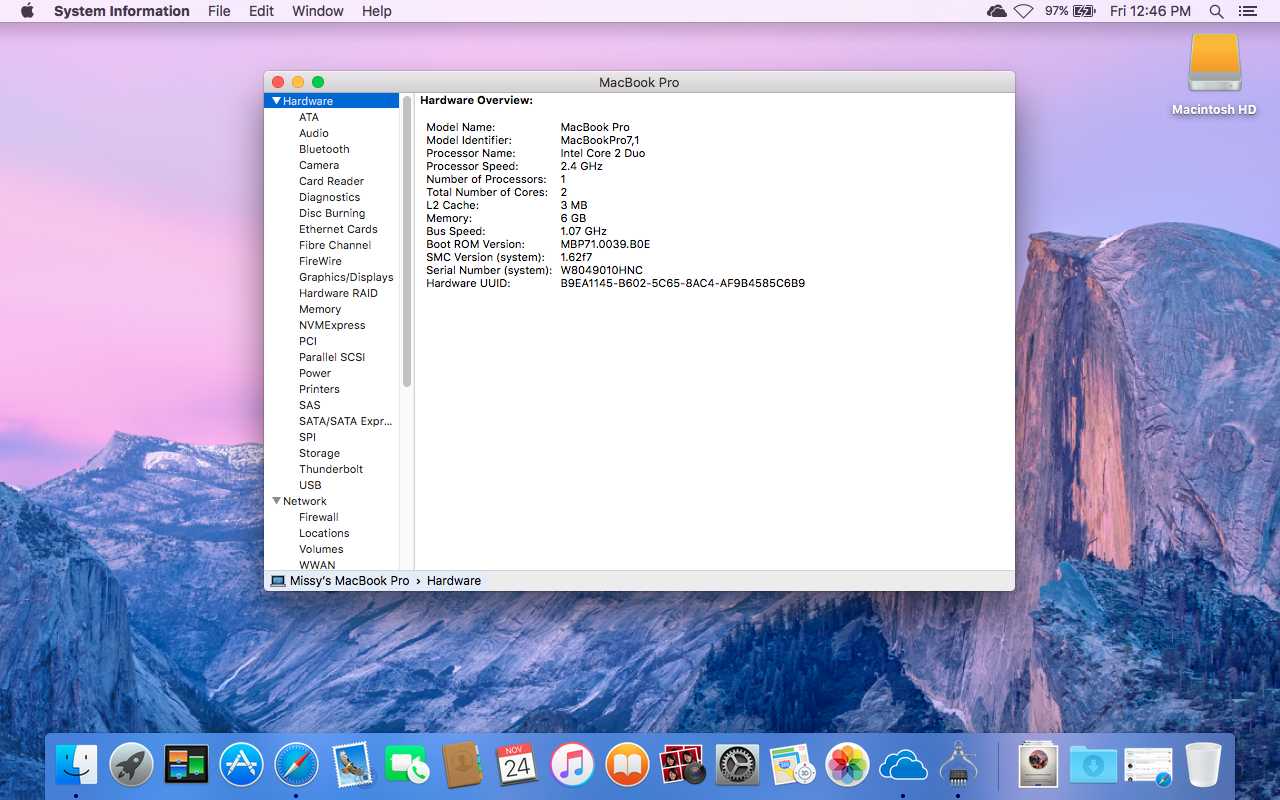Click the 97% battery indicator

coord(1070,11)
